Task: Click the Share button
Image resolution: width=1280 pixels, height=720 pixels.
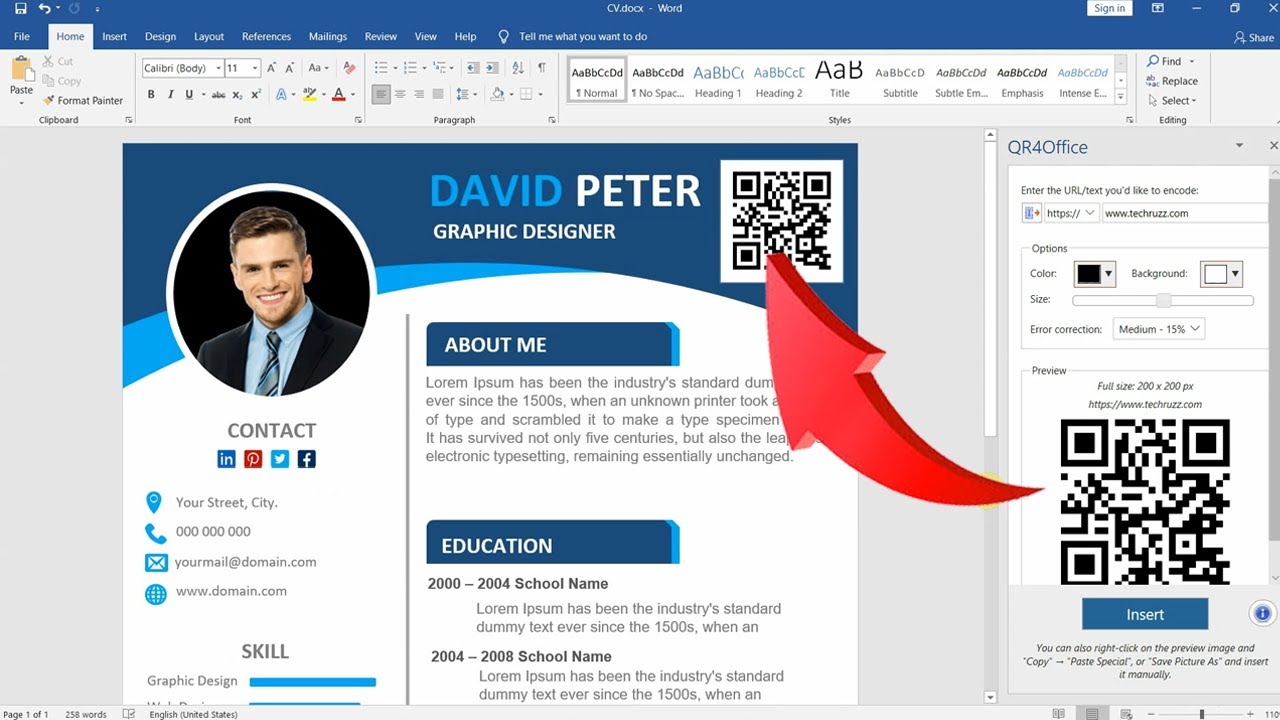Action: [1254, 37]
